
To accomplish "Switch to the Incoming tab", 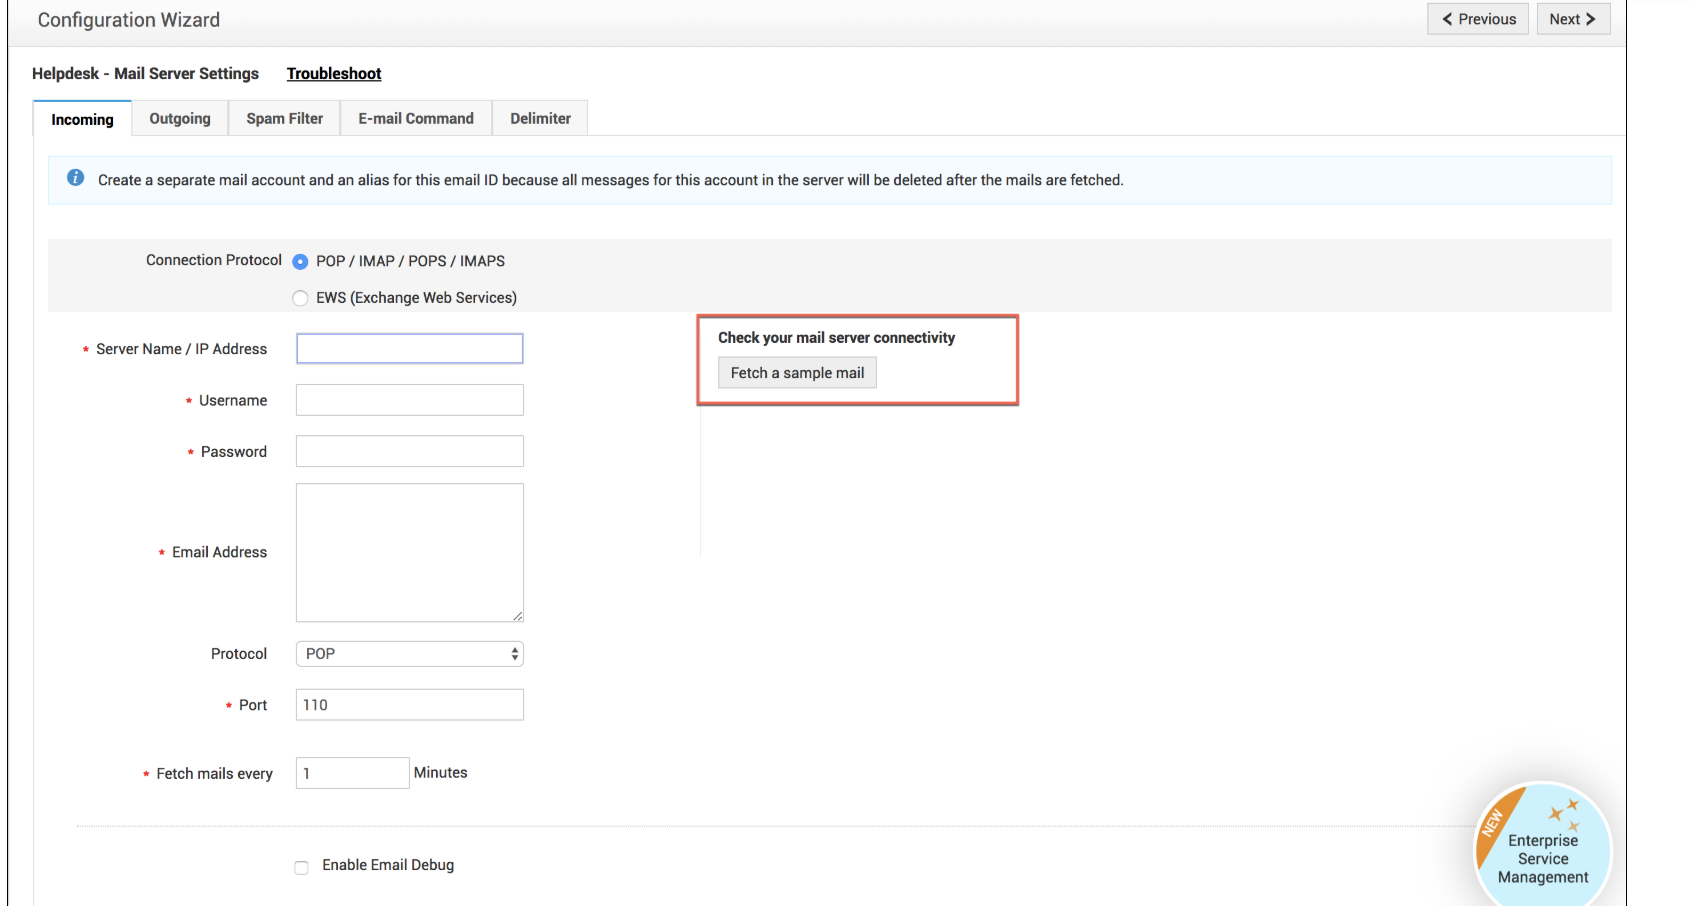I will coord(82,119).
